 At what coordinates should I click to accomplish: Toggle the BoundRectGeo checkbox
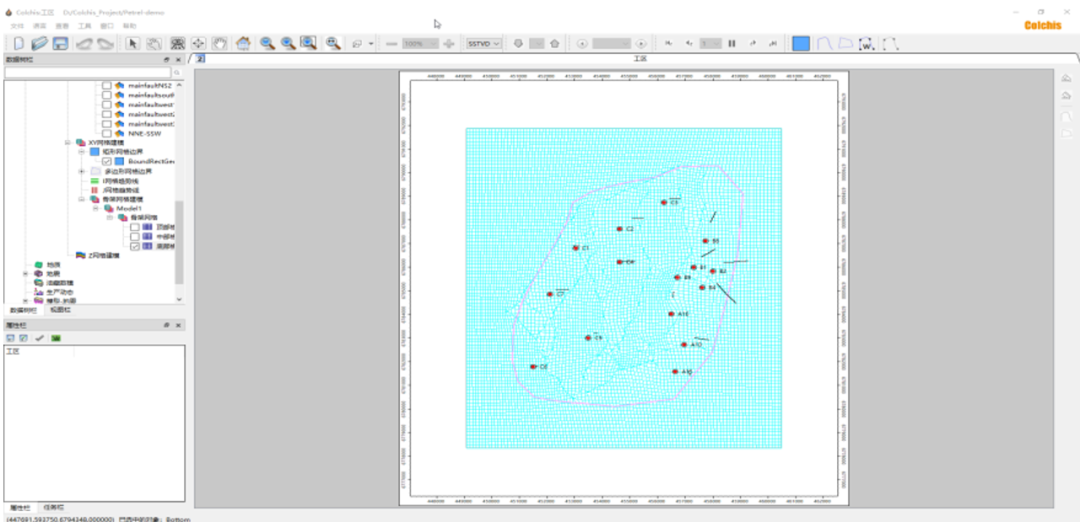tap(106, 161)
